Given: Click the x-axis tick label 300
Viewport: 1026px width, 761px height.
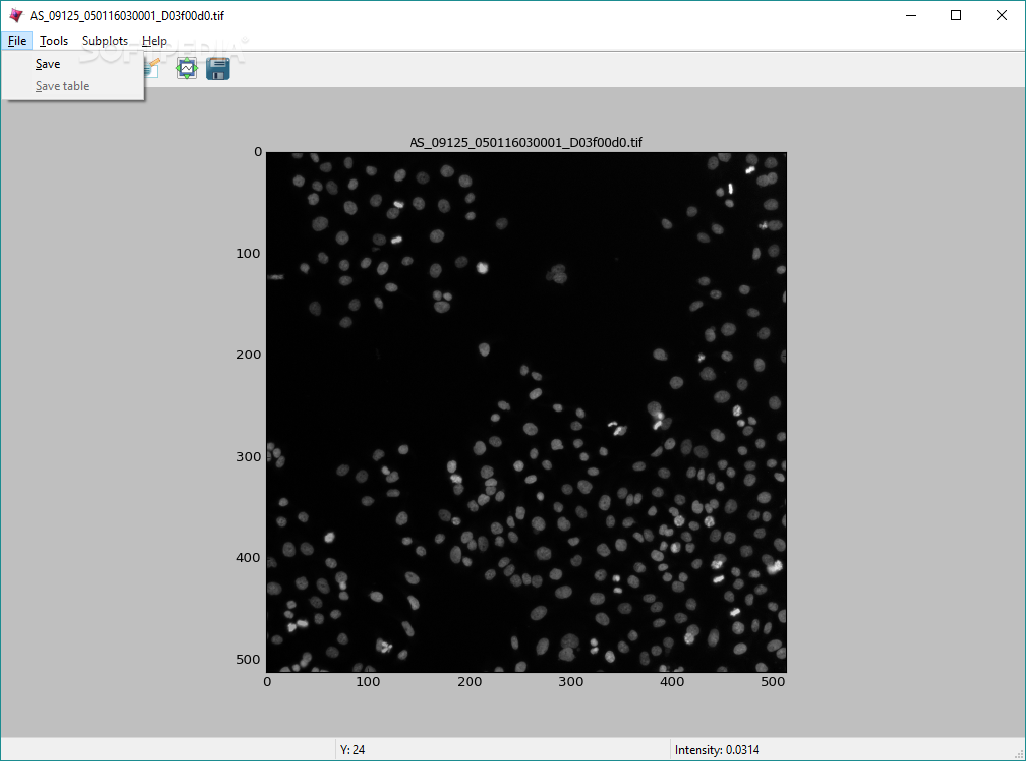Looking at the screenshot, I should 571,682.
